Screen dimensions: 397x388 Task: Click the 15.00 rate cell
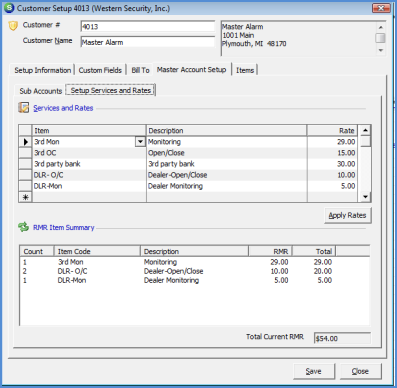coord(332,153)
